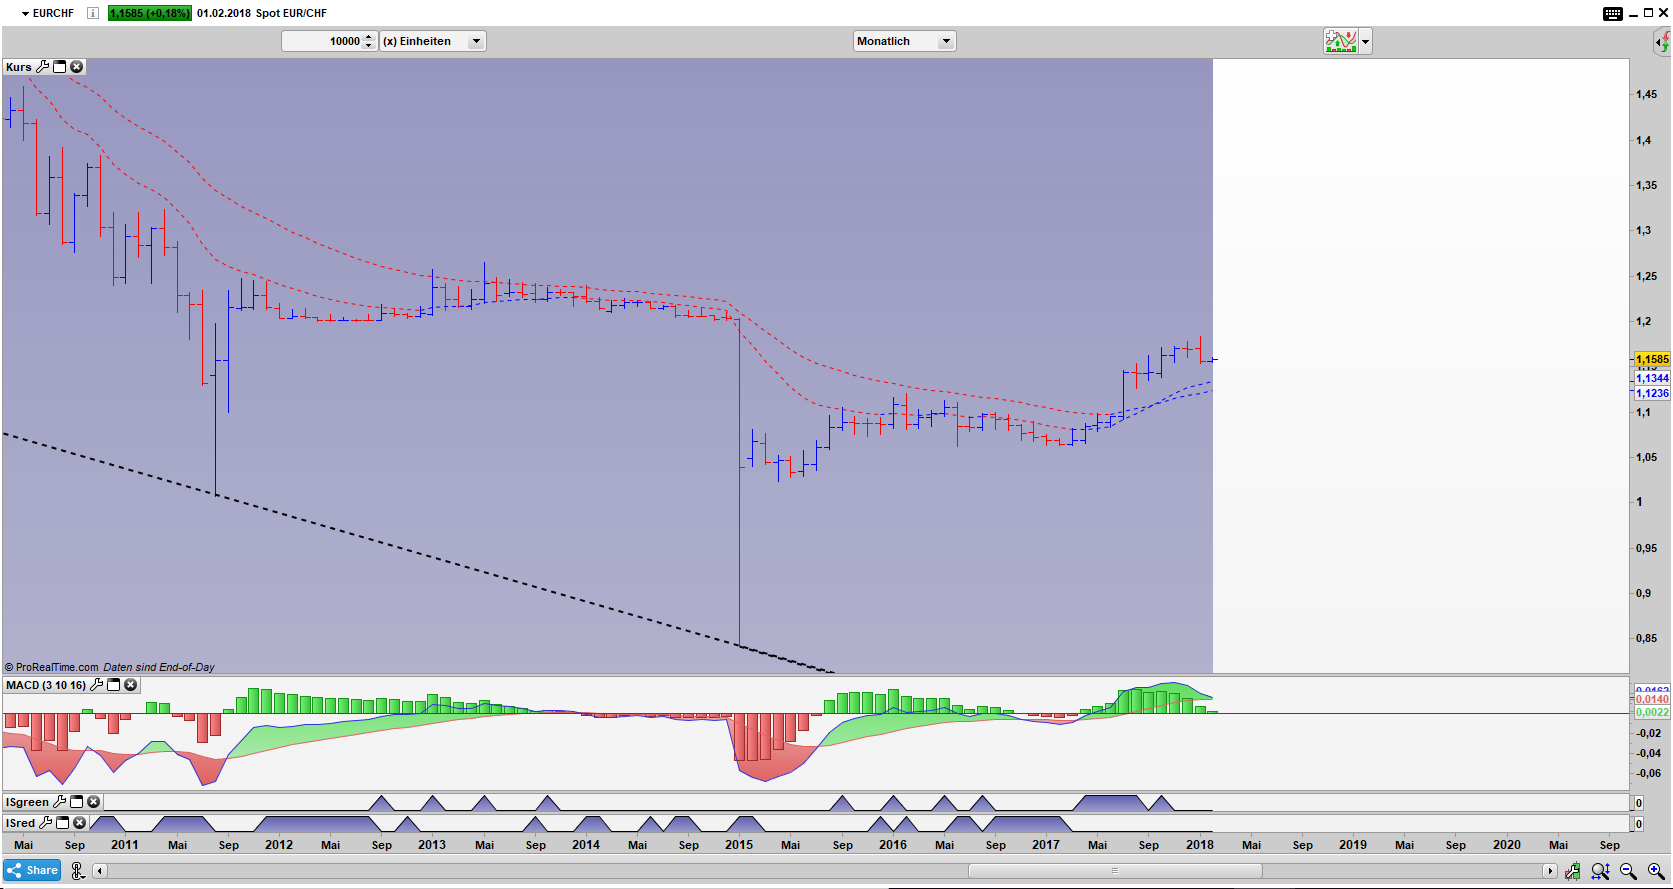The width and height of the screenshot is (1673, 889).
Task: Open the EURCHF title menu arrow
Action: click(25, 13)
